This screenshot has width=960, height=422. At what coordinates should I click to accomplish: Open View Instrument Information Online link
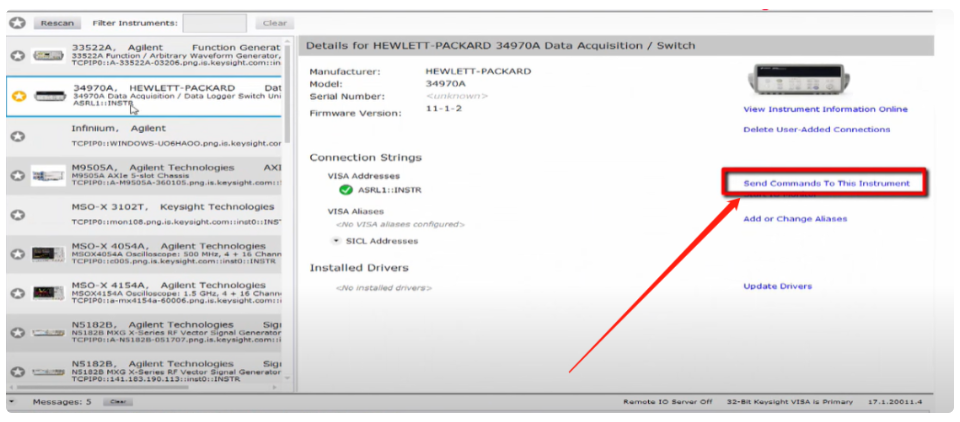pyautogui.click(x=825, y=110)
